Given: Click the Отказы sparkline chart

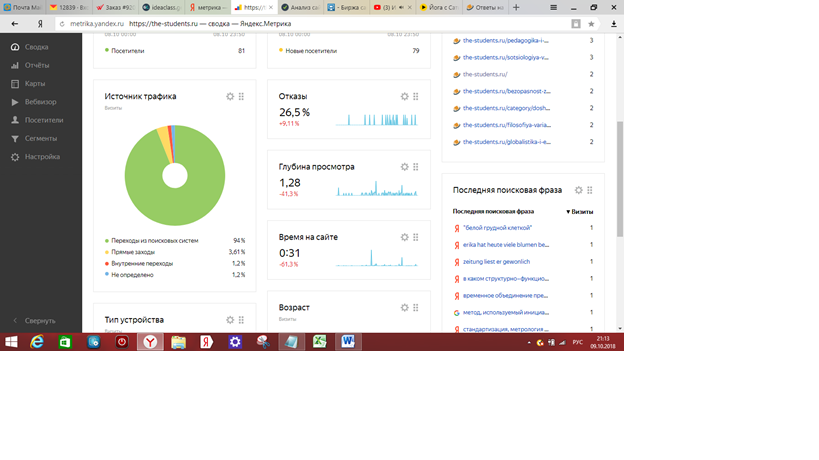Looking at the screenshot, I should [377, 120].
